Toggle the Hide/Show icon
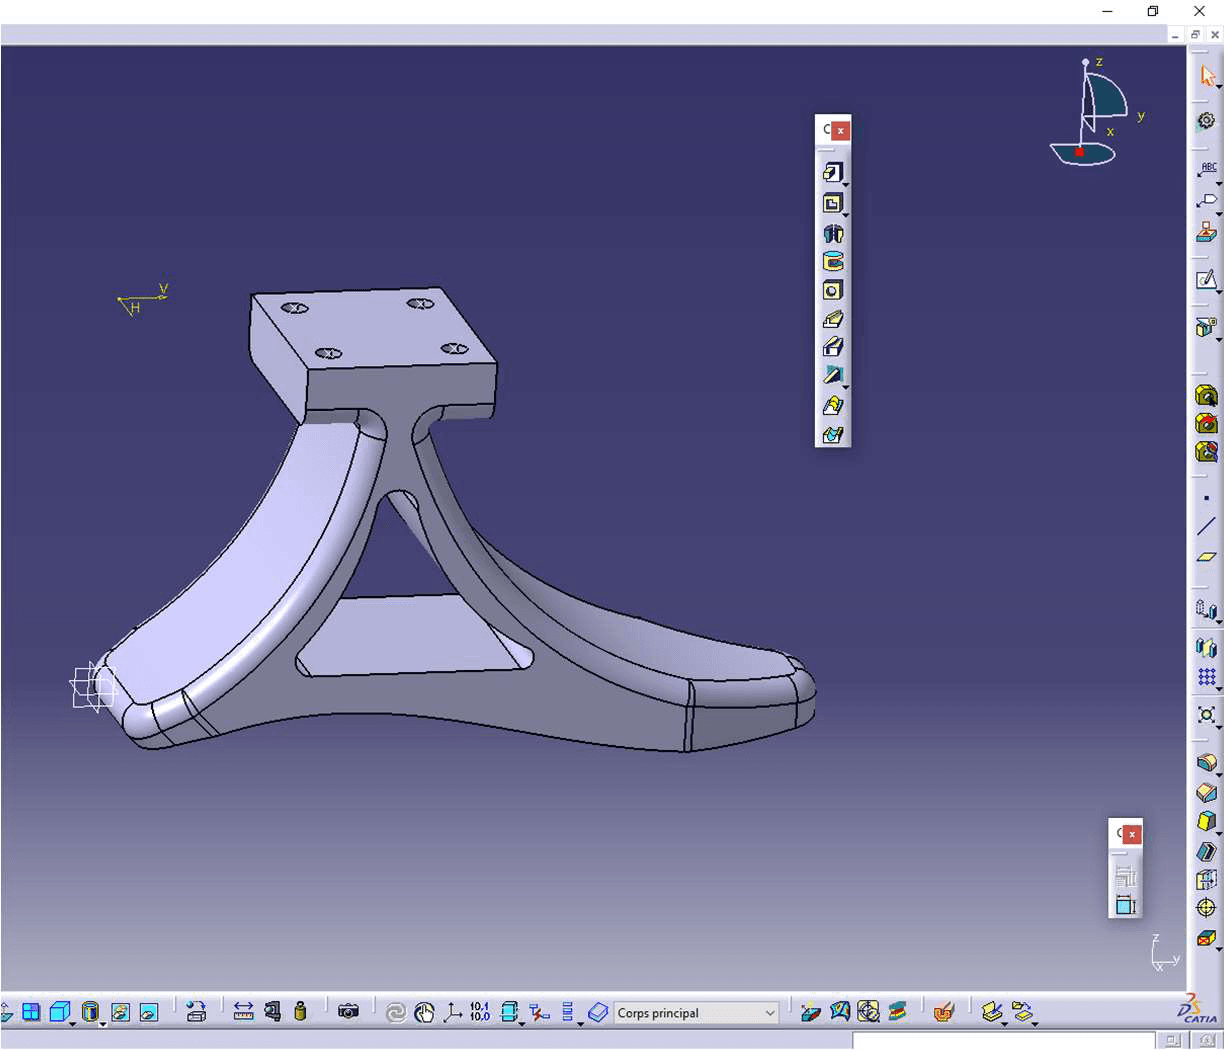This screenshot has height=1050, width=1225. [120, 1012]
